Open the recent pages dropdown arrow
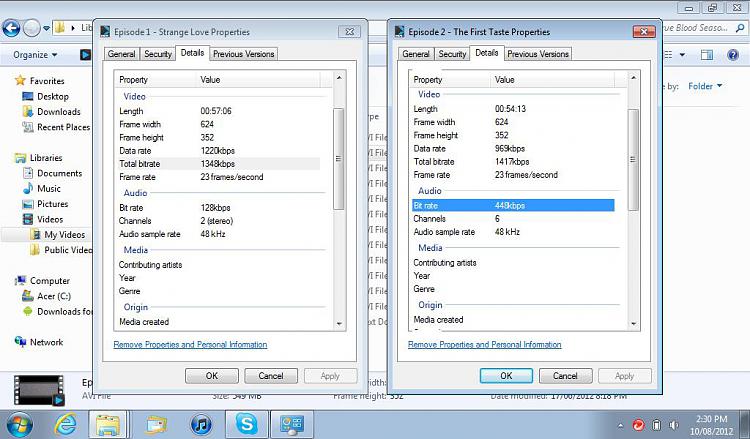The height and width of the screenshot is (439, 750). [46, 29]
